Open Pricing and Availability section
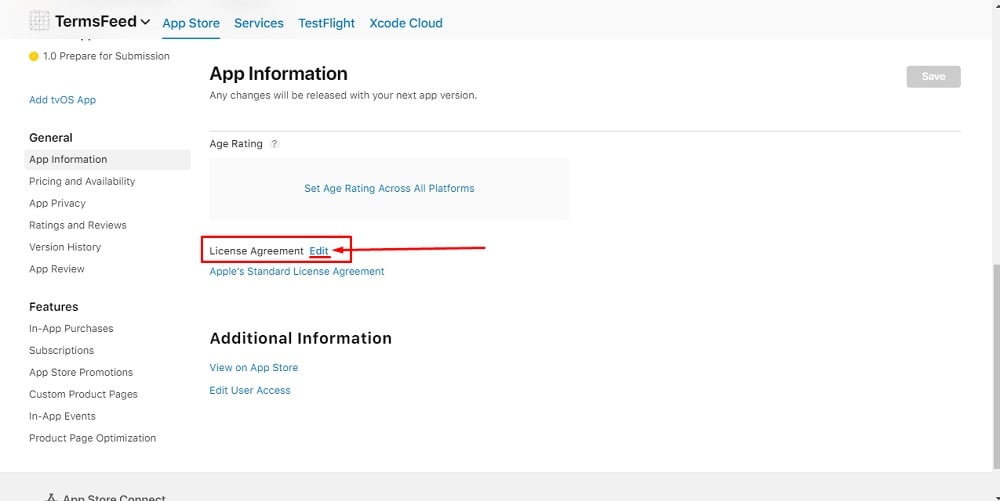 (82, 181)
